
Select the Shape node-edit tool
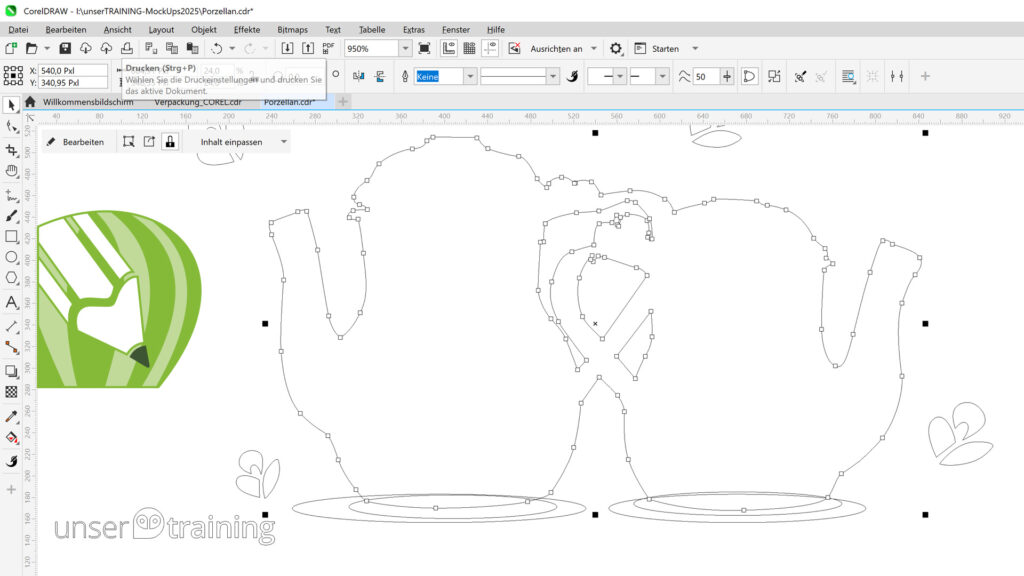click(11, 127)
